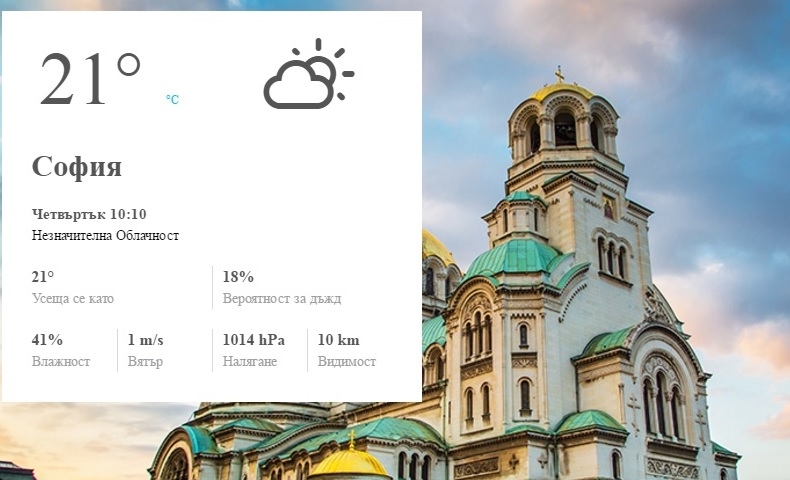The height and width of the screenshot is (480, 790).
Task: Click the partly cloudy weather icon
Action: click(308, 74)
